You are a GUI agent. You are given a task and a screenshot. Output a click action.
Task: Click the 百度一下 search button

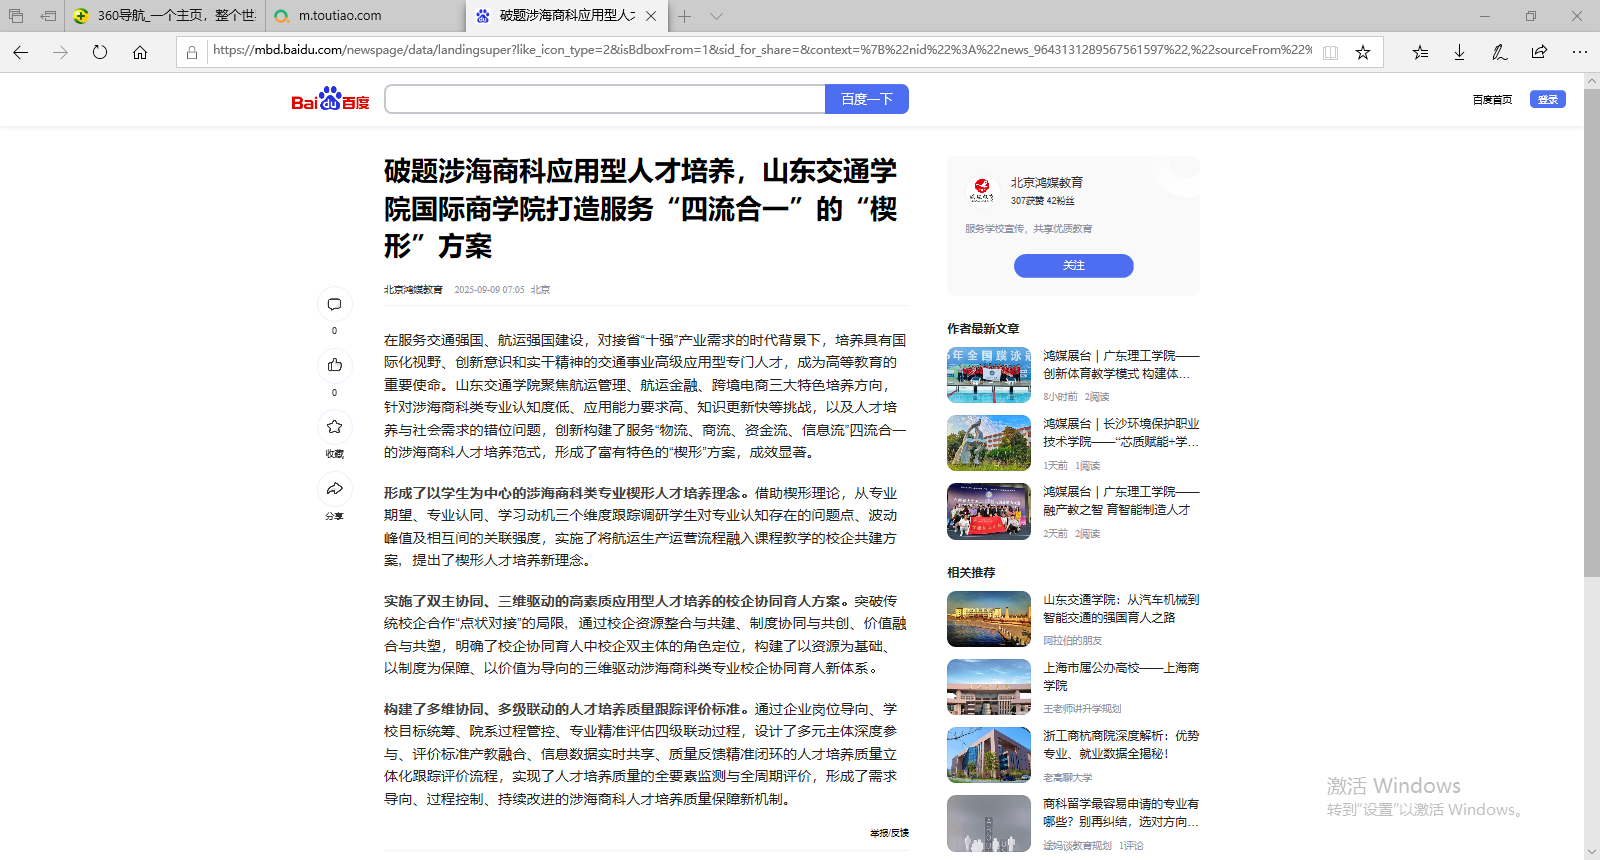[866, 99]
